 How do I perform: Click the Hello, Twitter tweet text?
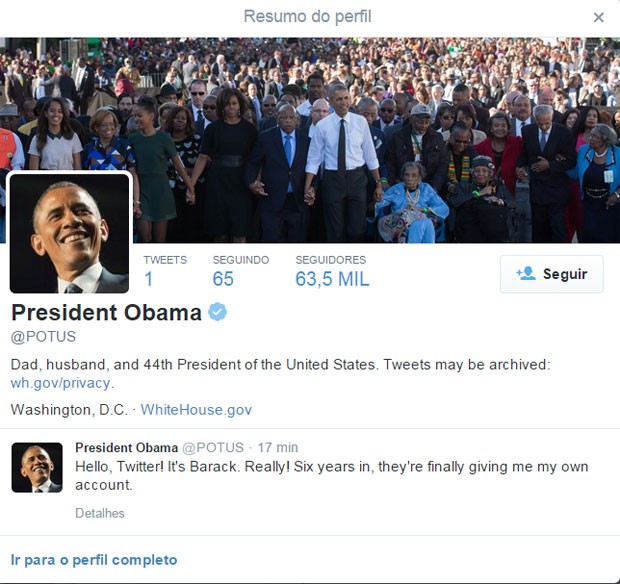332,476
